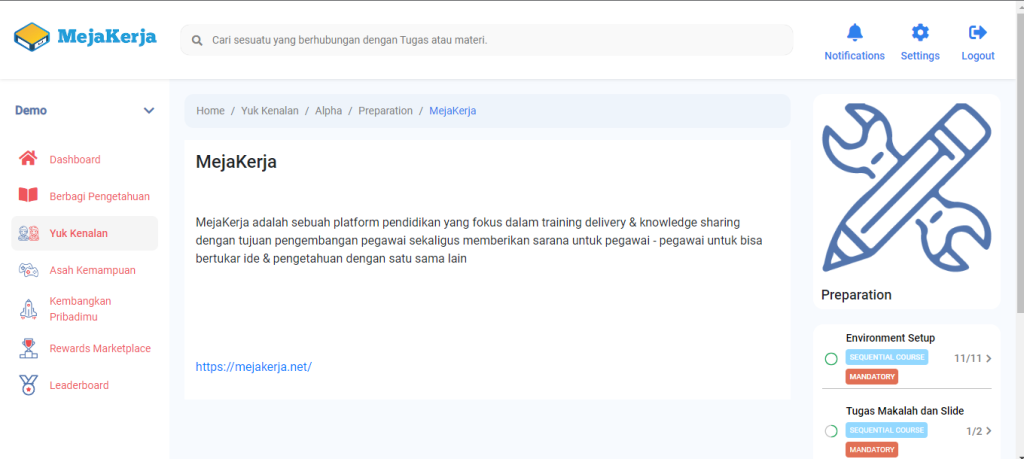The height and width of the screenshot is (459, 1024).
Task: Click the Preparation wrench and pencil image
Action: point(907,189)
